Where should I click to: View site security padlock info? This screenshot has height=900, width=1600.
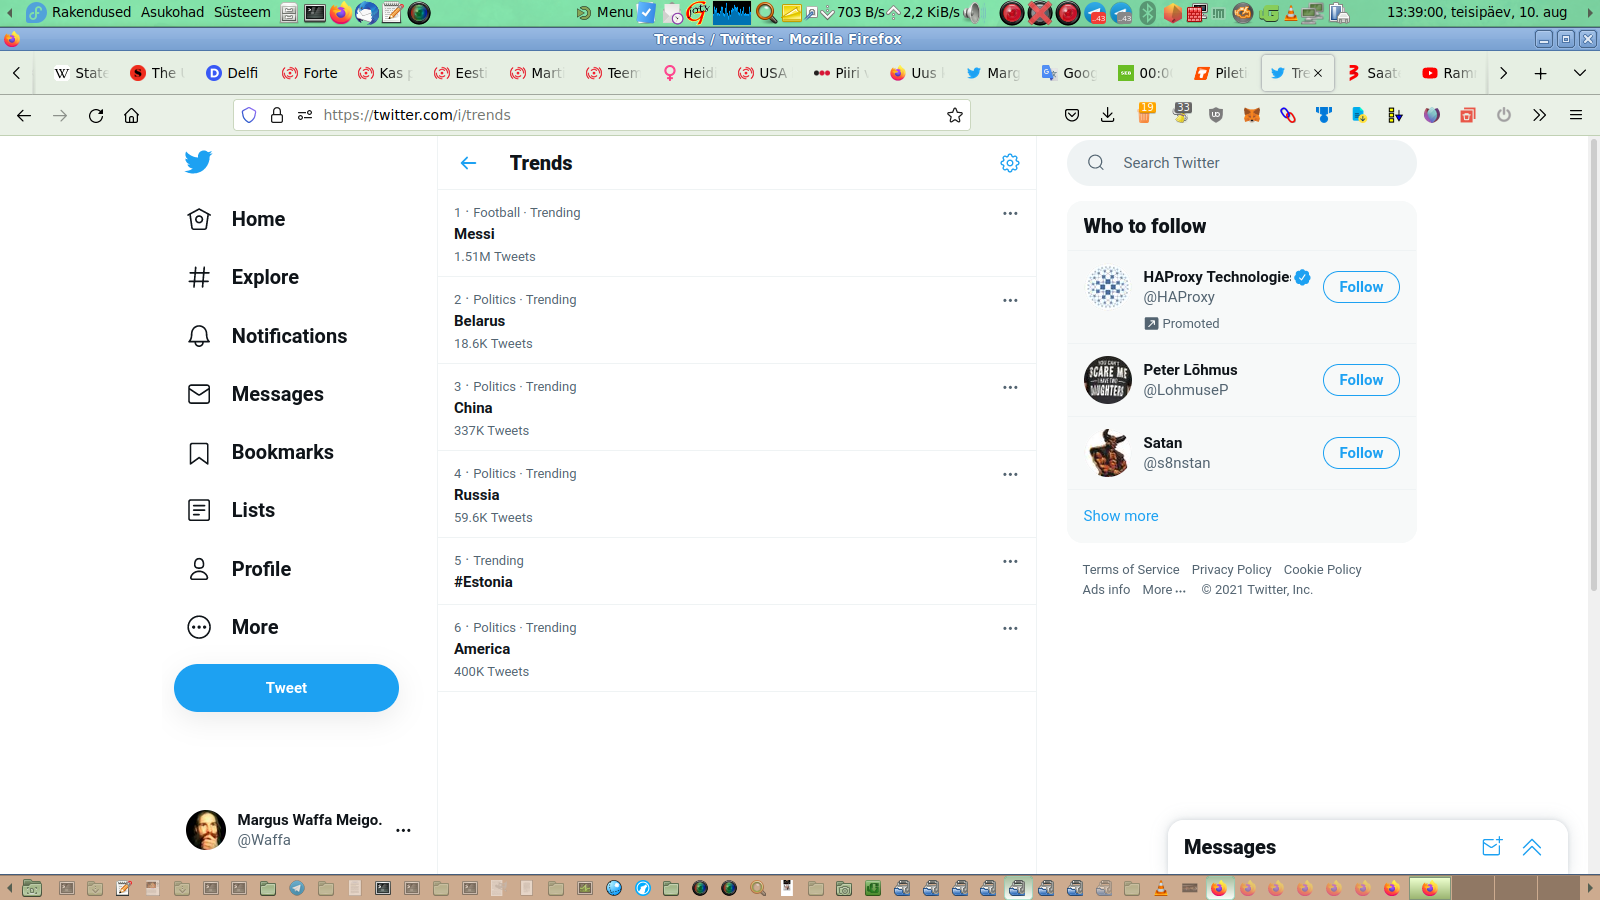pos(277,115)
